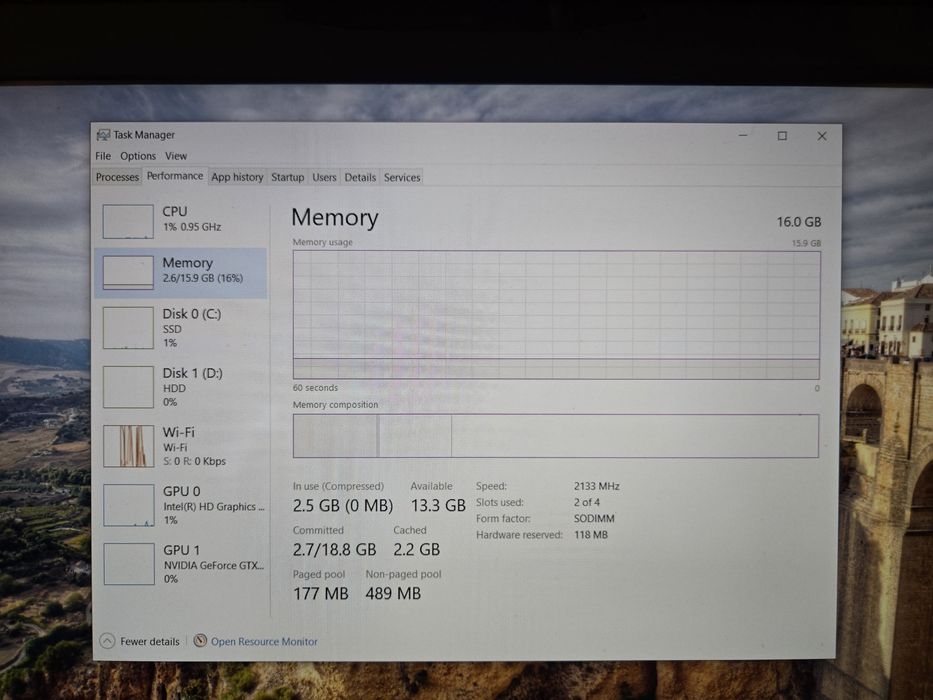Open the Users tab
Viewport: 933px width, 700px height.
tap(324, 177)
